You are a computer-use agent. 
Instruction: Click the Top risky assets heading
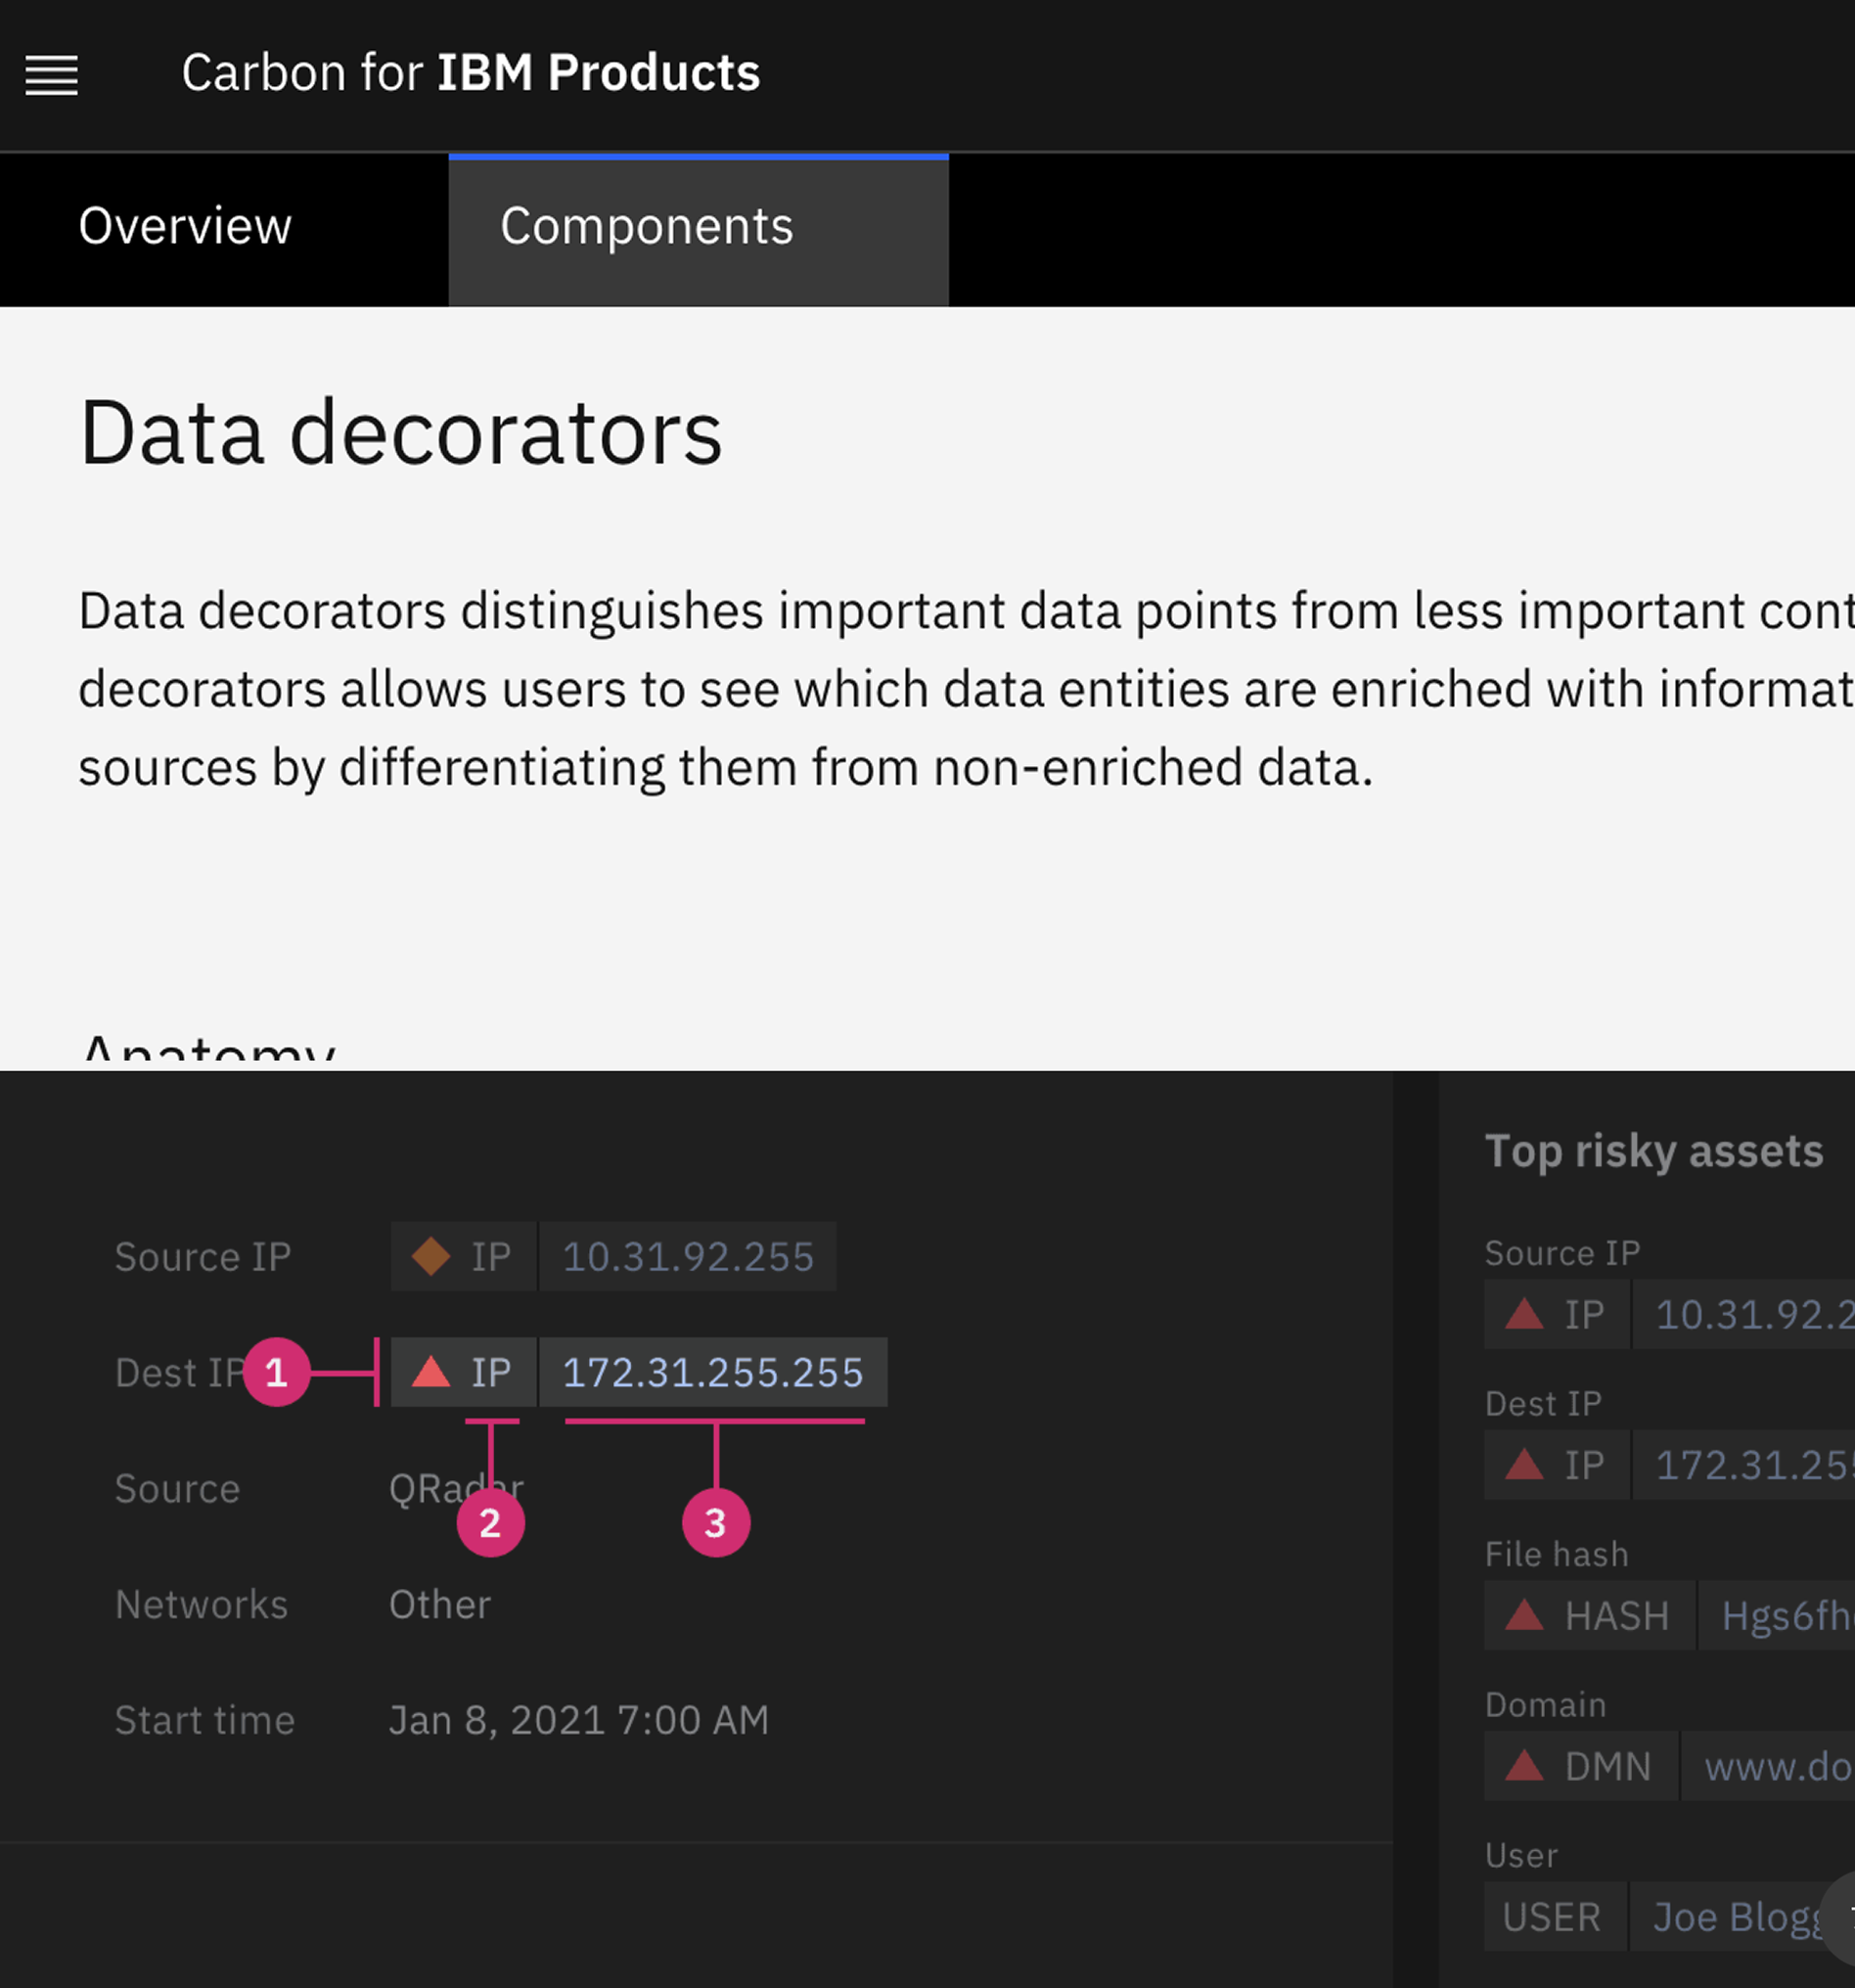tap(1653, 1151)
